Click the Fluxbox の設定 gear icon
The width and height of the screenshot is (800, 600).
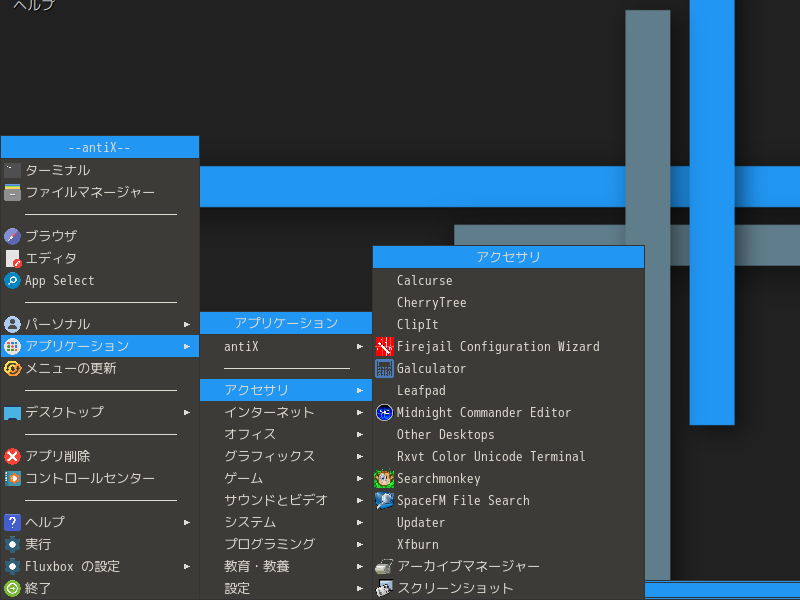point(12,566)
